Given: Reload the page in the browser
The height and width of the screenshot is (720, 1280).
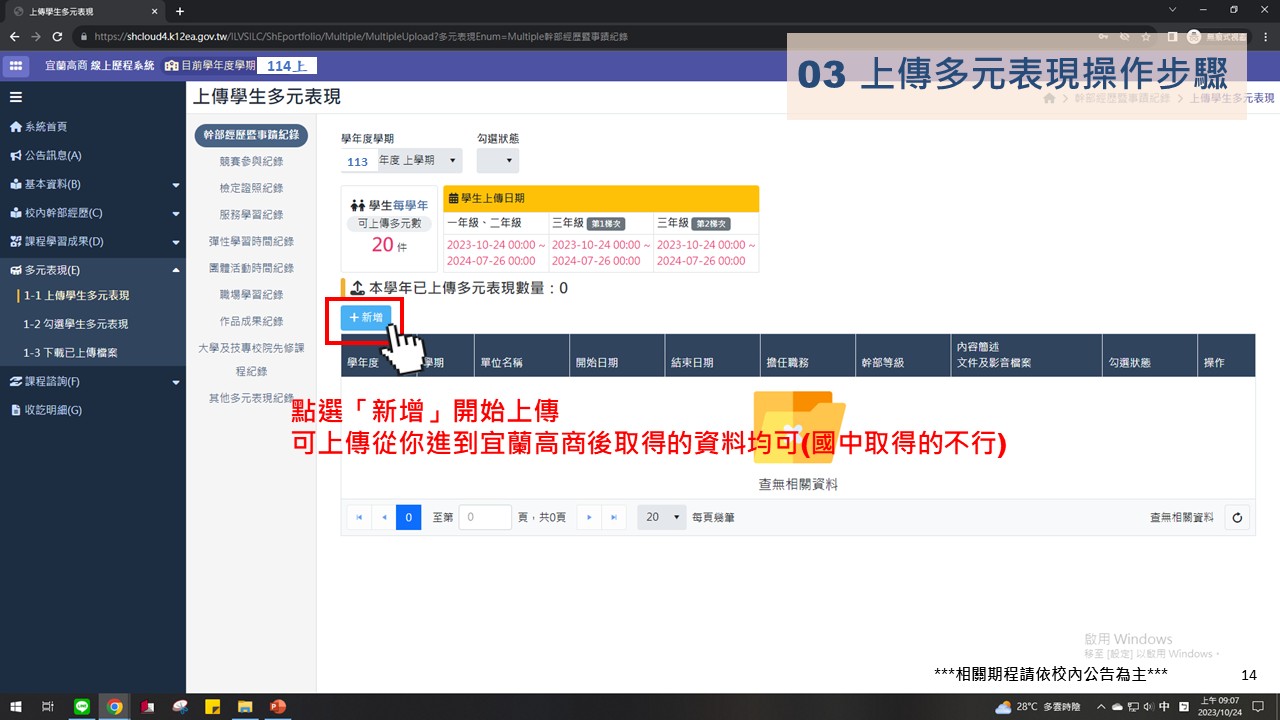Looking at the screenshot, I should (57, 36).
